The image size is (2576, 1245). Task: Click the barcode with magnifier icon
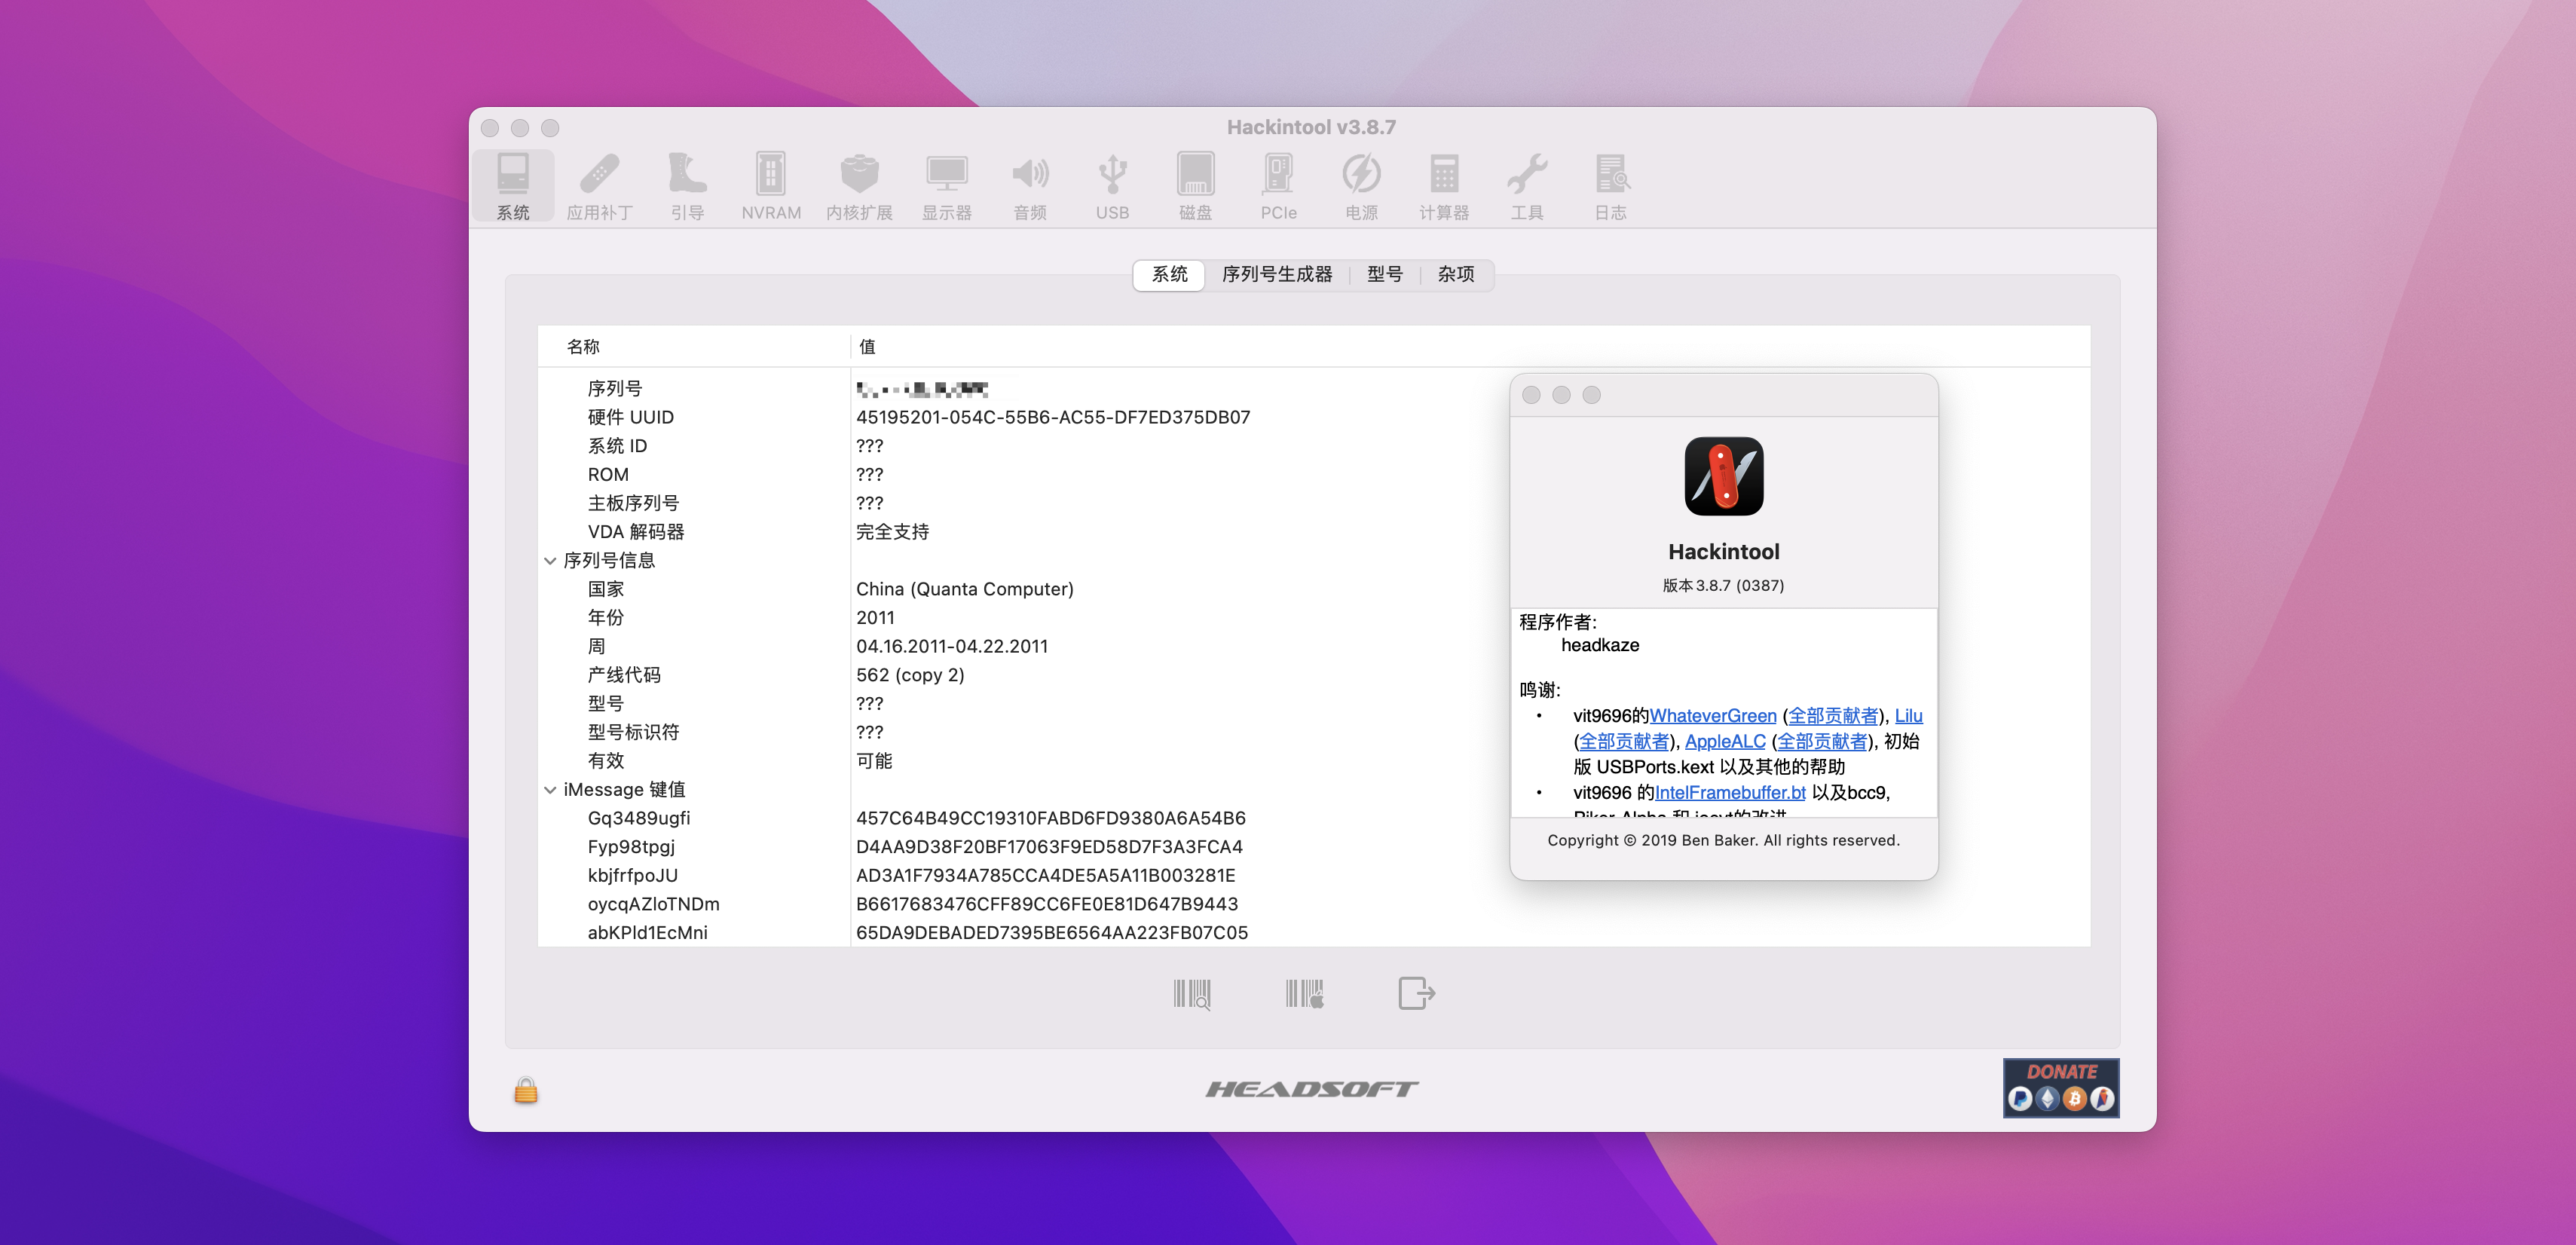[x=1192, y=994]
